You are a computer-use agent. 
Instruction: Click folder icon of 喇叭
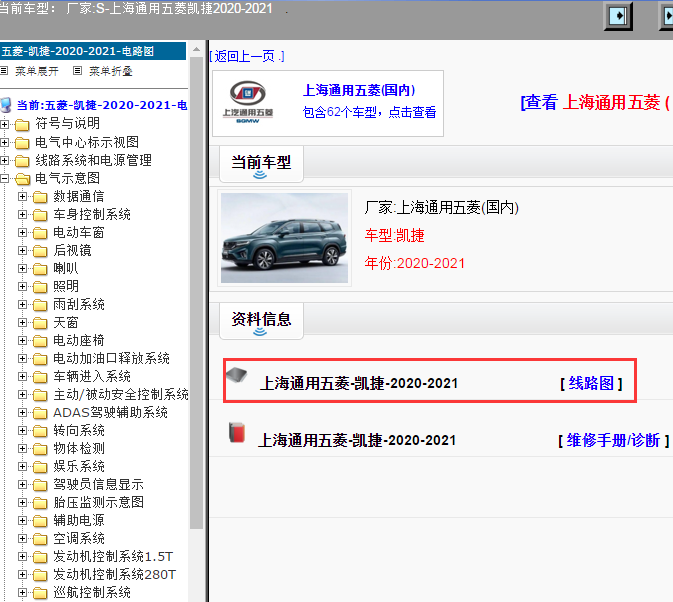40,269
